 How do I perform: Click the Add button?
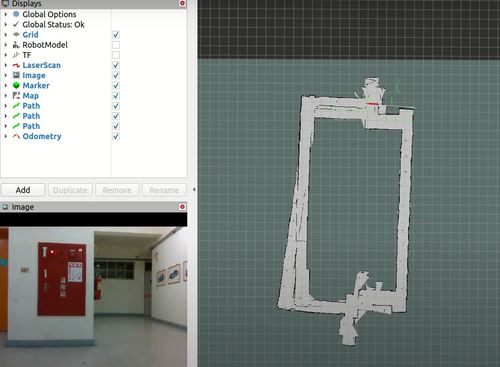[23, 190]
